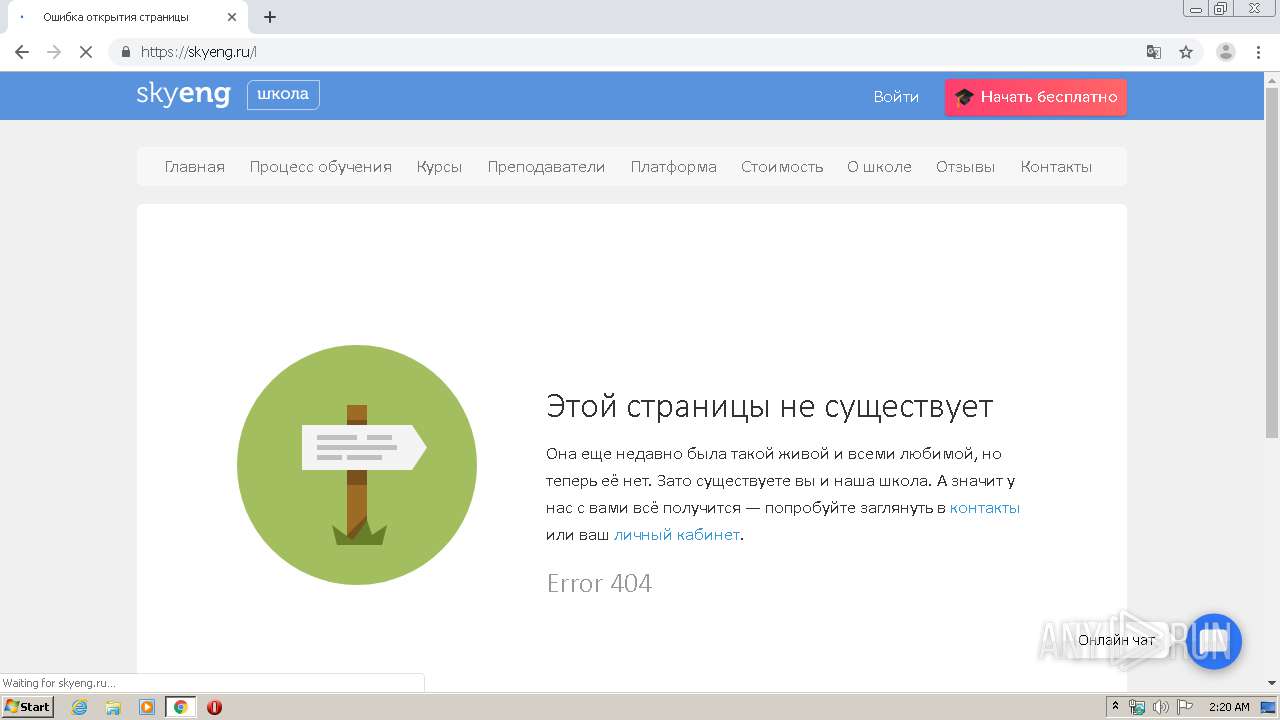Open the Windows Start button
The height and width of the screenshot is (720, 1280).
click(x=28, y=707)
